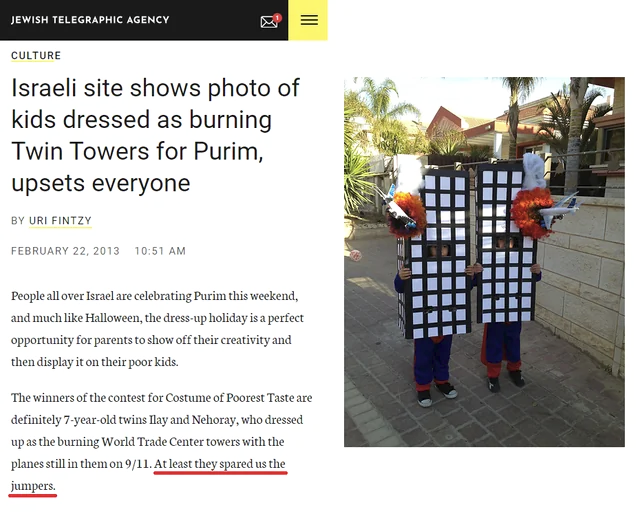Image resolution: width=640 pixels, height=516 pixels.
Task: Click the 10:51 AM timestamp
Action: (x=160, y=251)
